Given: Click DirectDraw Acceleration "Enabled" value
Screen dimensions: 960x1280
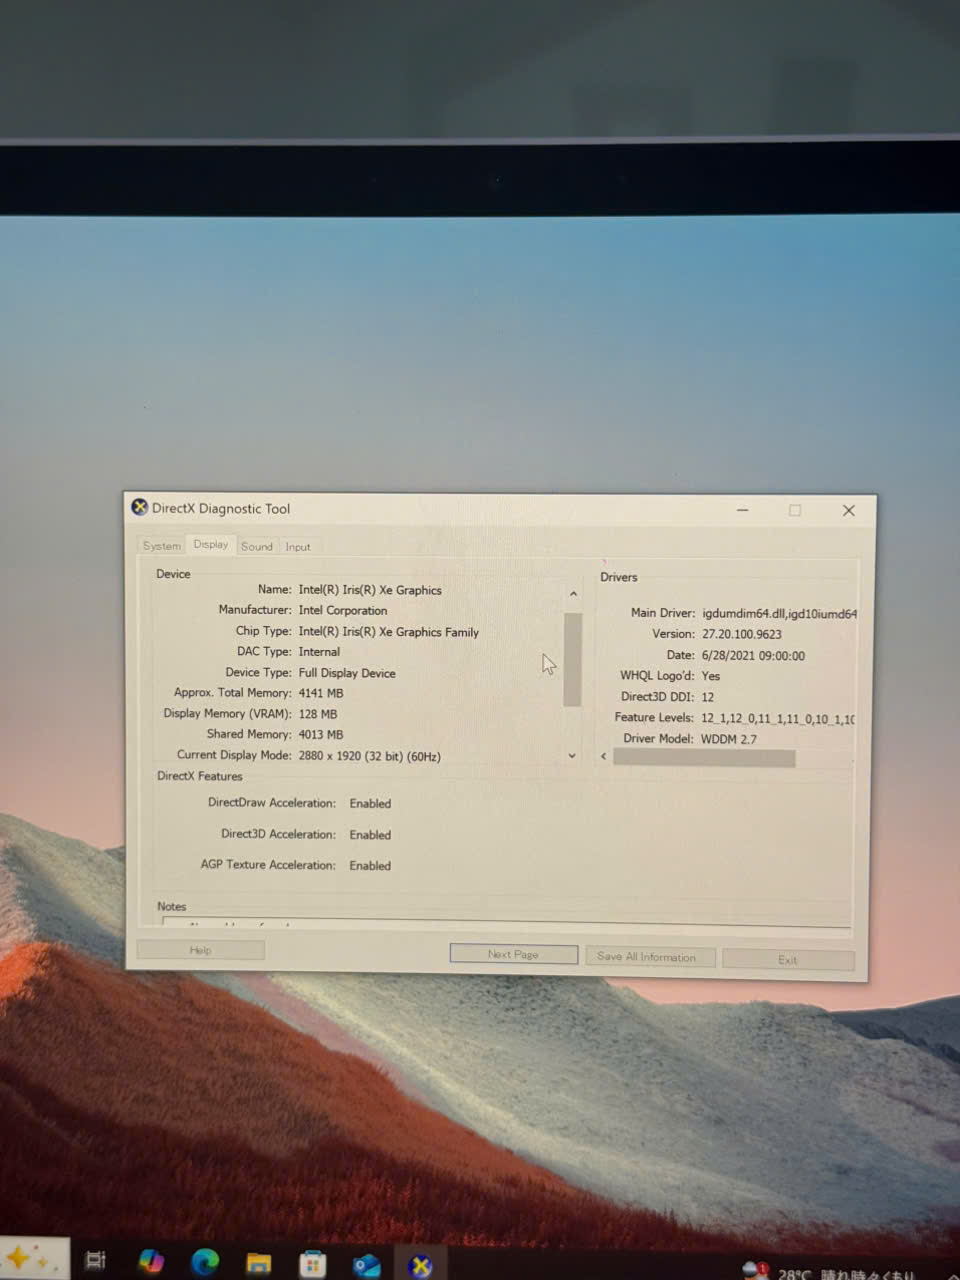Looking at the screenshot, I should pyautogui.click(x=370, y=803).
